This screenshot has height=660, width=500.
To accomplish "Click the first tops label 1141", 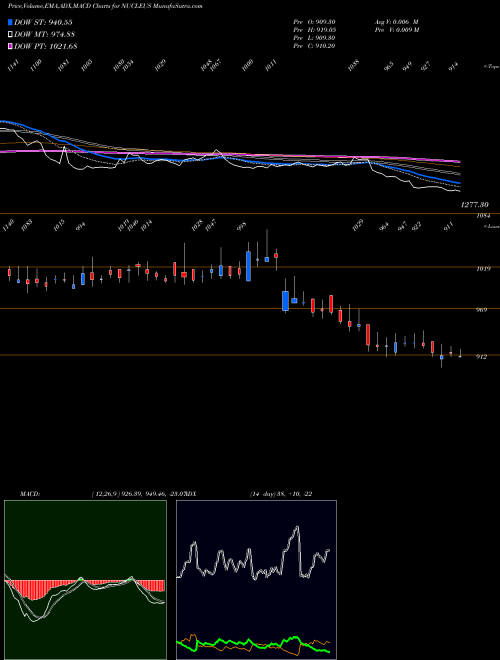I will pyautogui.click(x=13, y=65).
